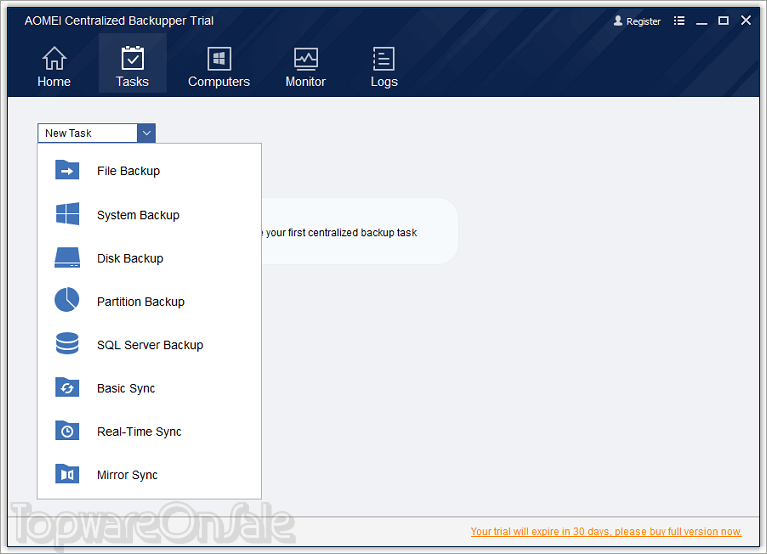Maximize the AOMEI Backupper window

pos(723,21)
